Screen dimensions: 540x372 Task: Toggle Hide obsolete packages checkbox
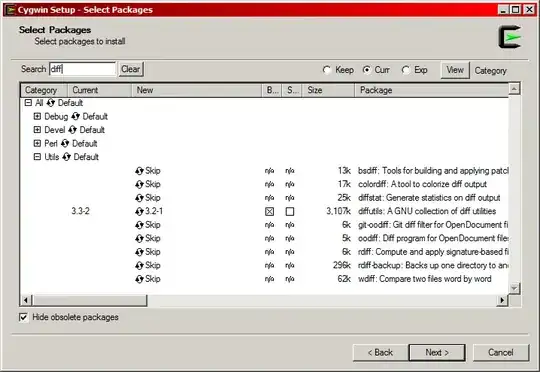tap(23, 317)
